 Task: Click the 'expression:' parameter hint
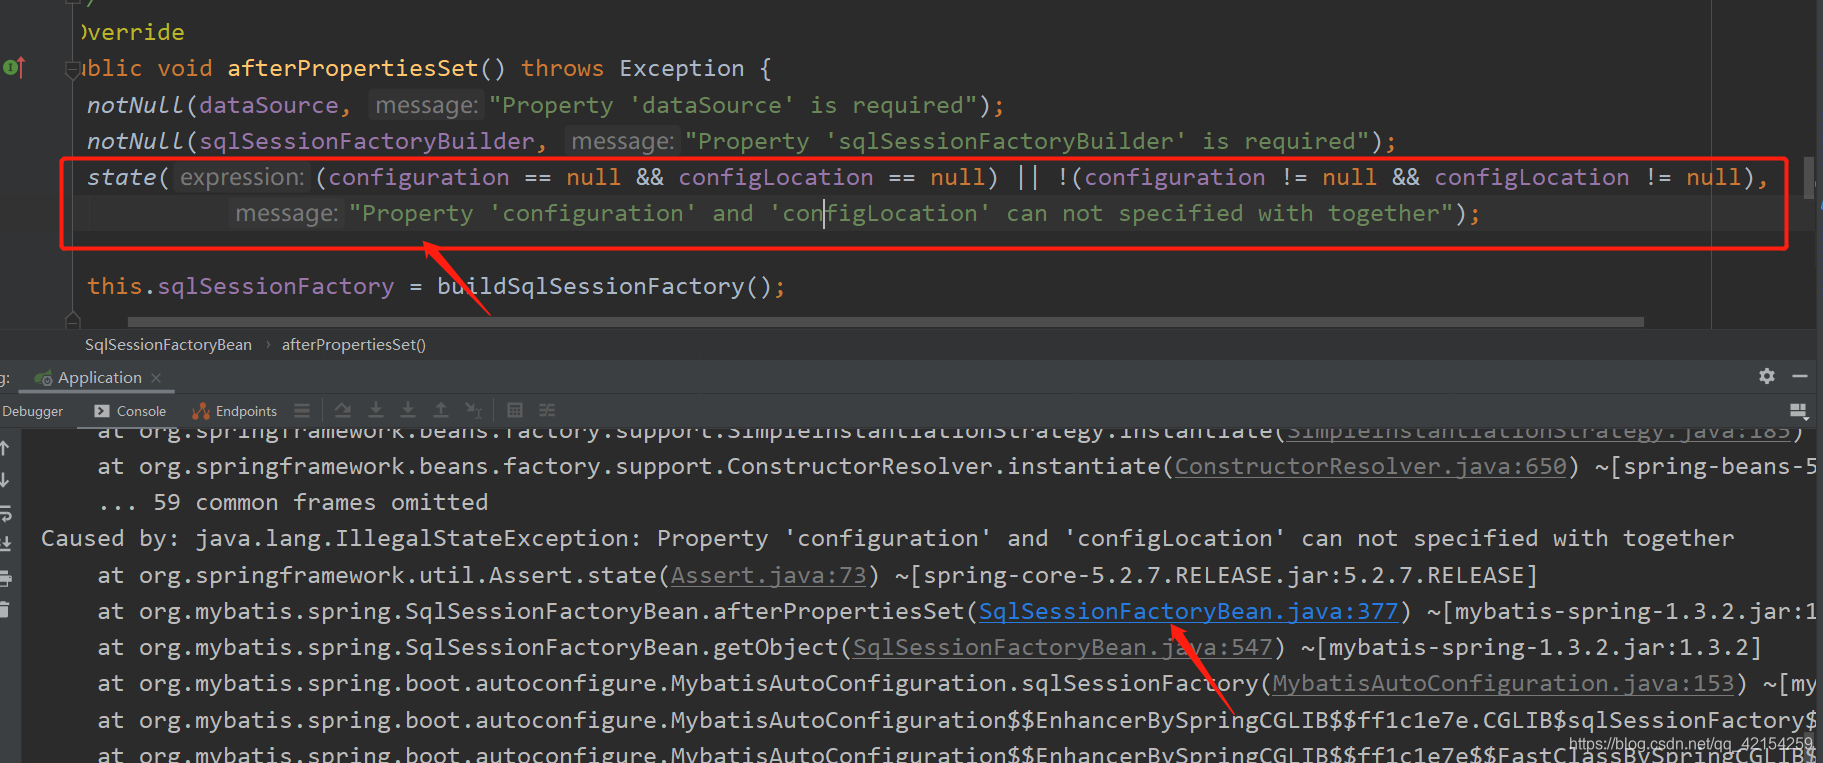click(x=242, y=177)
